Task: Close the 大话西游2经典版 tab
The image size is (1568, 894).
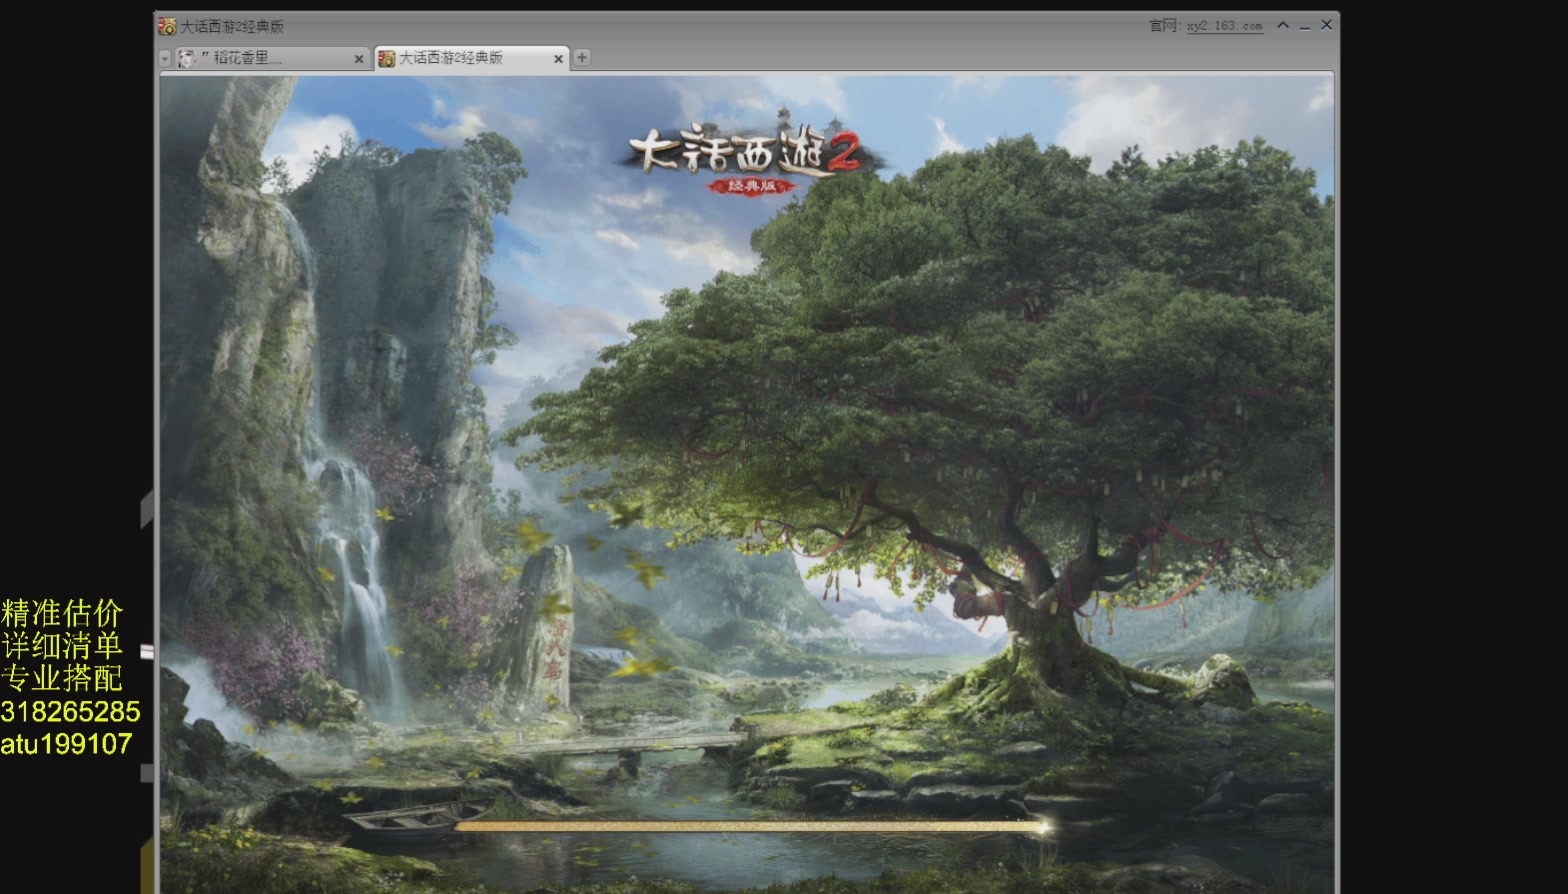Action: pyautogui.click(x=558, y=60)
